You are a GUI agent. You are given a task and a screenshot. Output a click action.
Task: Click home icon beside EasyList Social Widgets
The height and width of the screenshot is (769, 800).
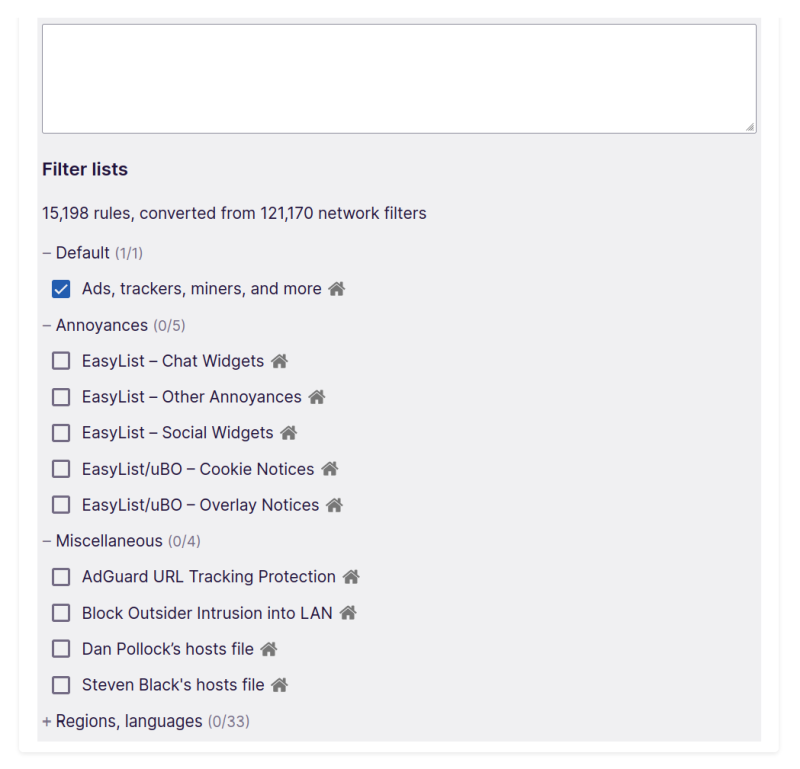tap(289, 432)
